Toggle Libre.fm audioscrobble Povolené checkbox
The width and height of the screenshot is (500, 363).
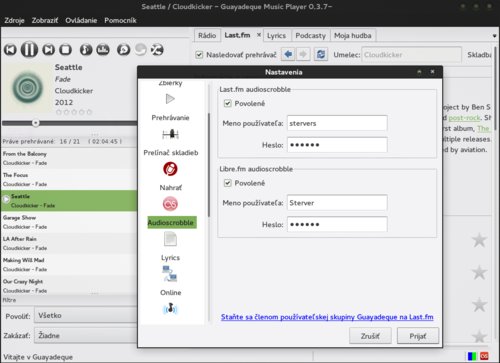point(228,183)
